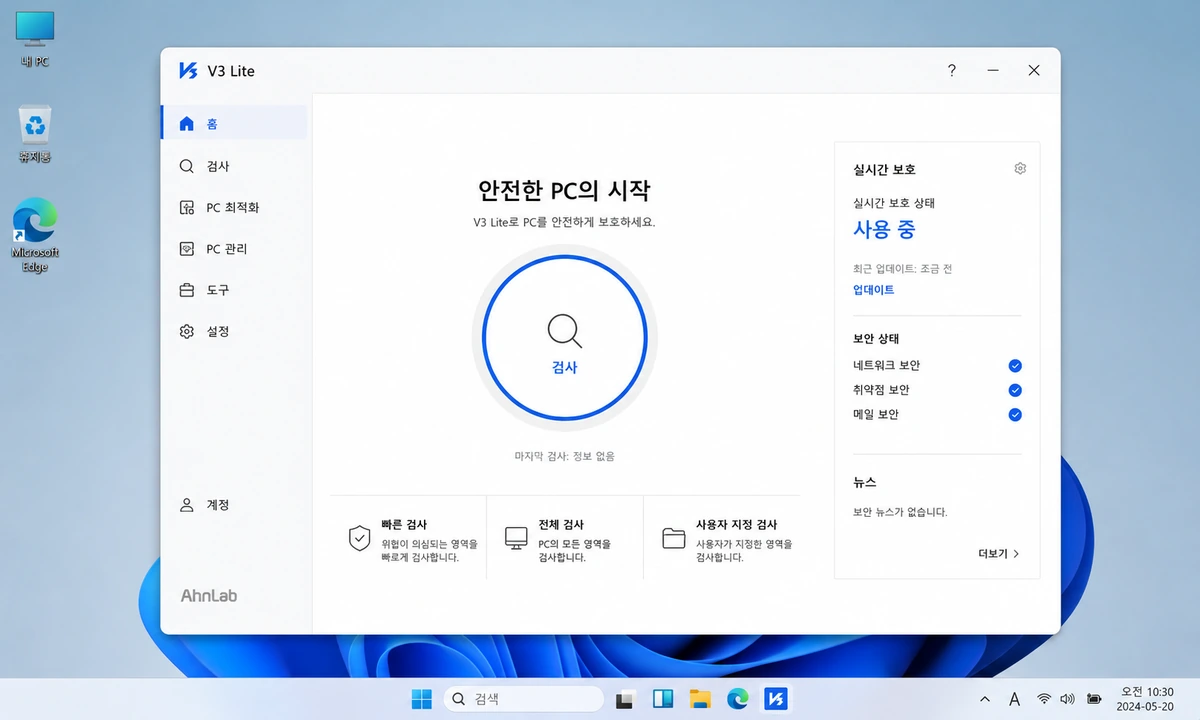The image size is (1200, 720).
Task: Open 실시간 보호 settings gear
Action: click(1020, 169)
